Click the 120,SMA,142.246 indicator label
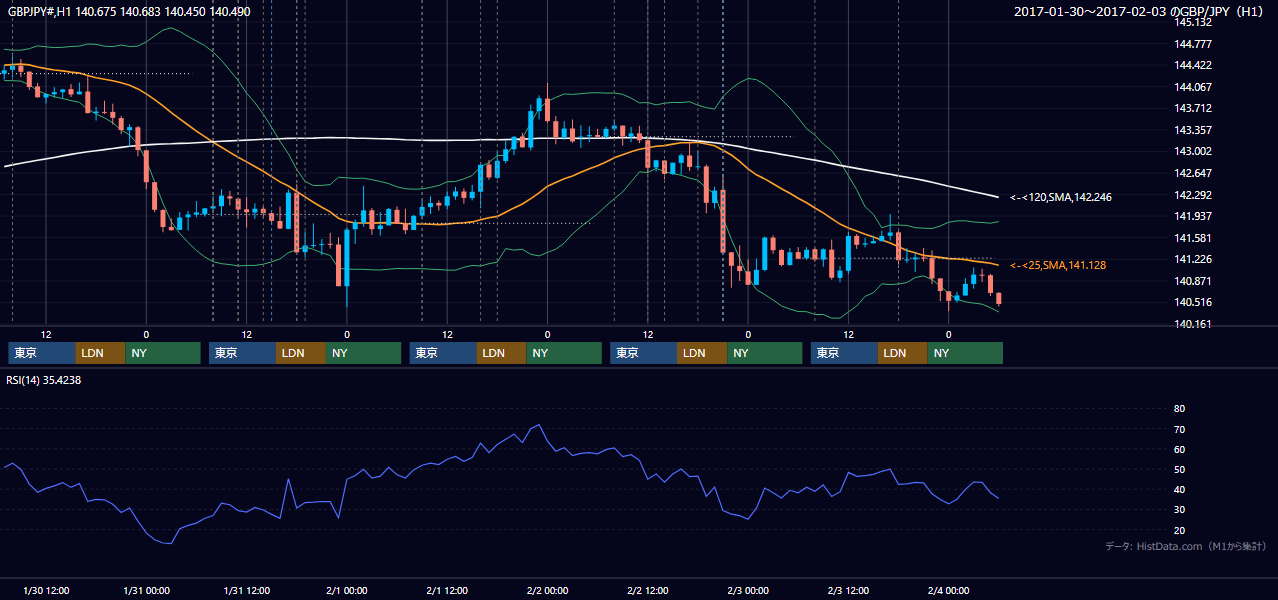The height and width of the screenshot is (600, 1278). point(1061,197)
